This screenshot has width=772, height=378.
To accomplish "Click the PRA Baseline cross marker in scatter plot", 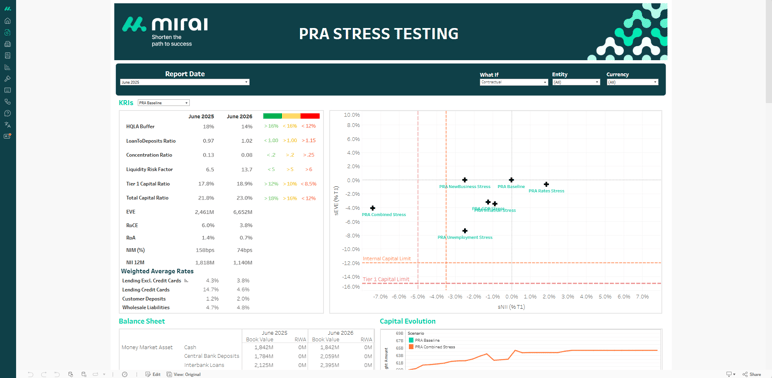I will [511, 180].
